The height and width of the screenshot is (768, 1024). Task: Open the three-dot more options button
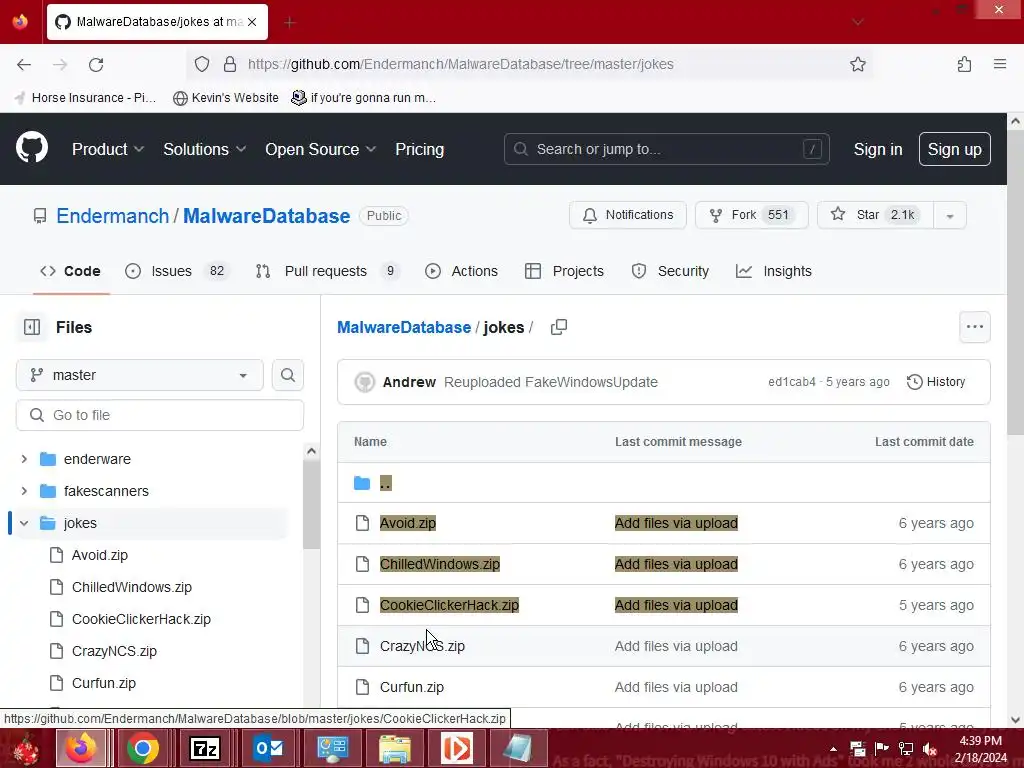tap(974, 327)
